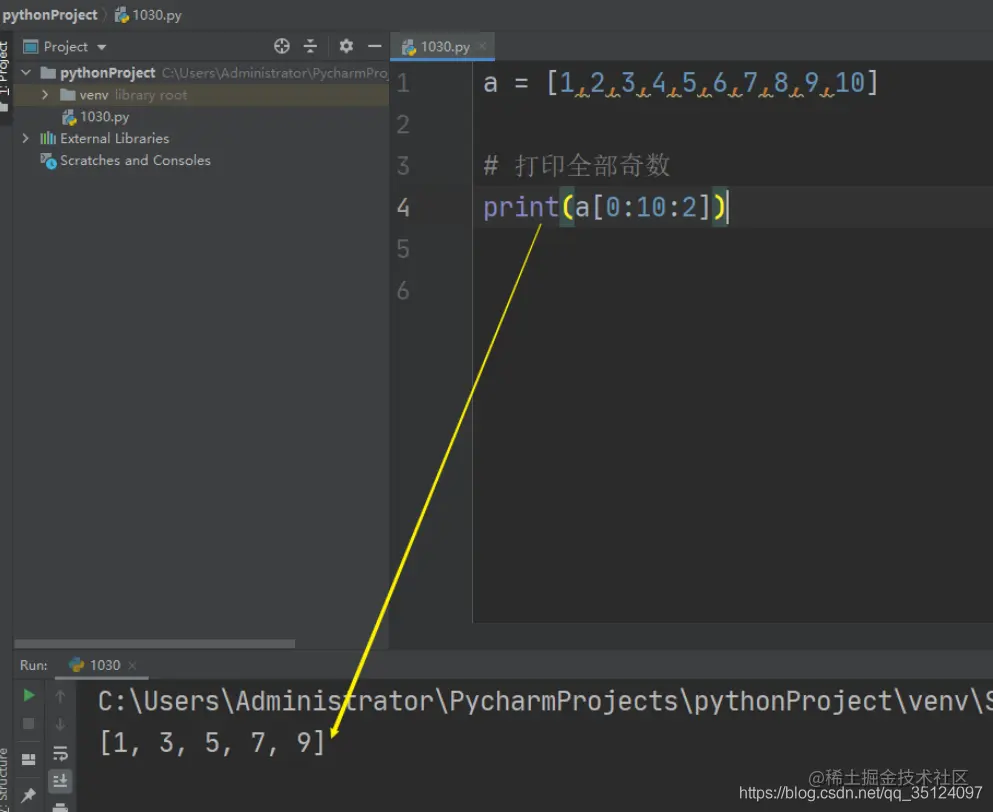Screen dimensions: 993x812
Task: Click line number 3 in gutter
Action: click(x=403, y=166)
